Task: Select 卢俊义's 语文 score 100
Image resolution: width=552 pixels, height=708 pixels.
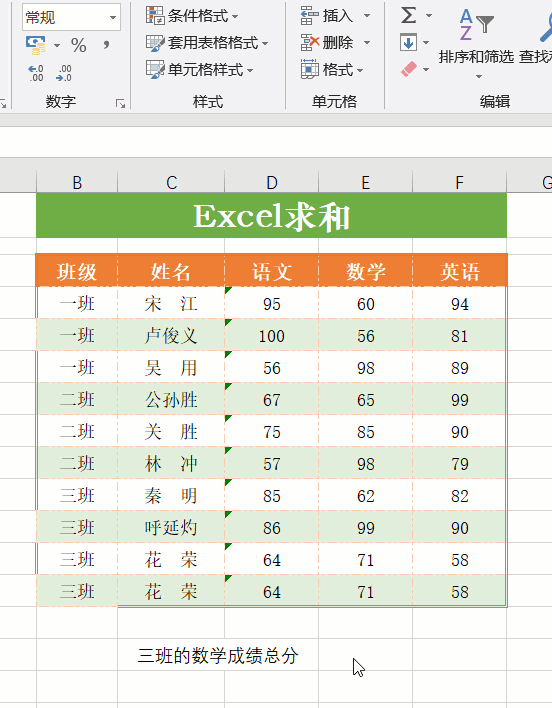Action: 271,335
